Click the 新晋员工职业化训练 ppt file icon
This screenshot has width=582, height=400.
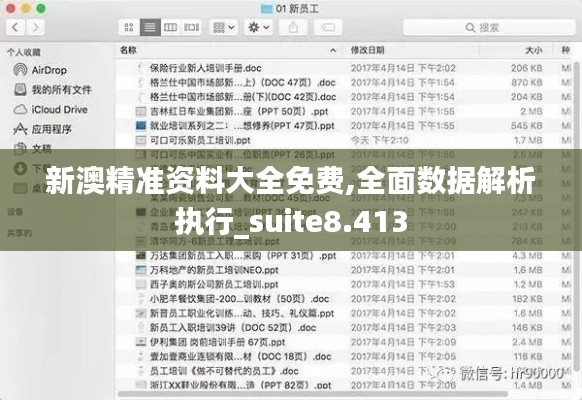pos(141,314)
